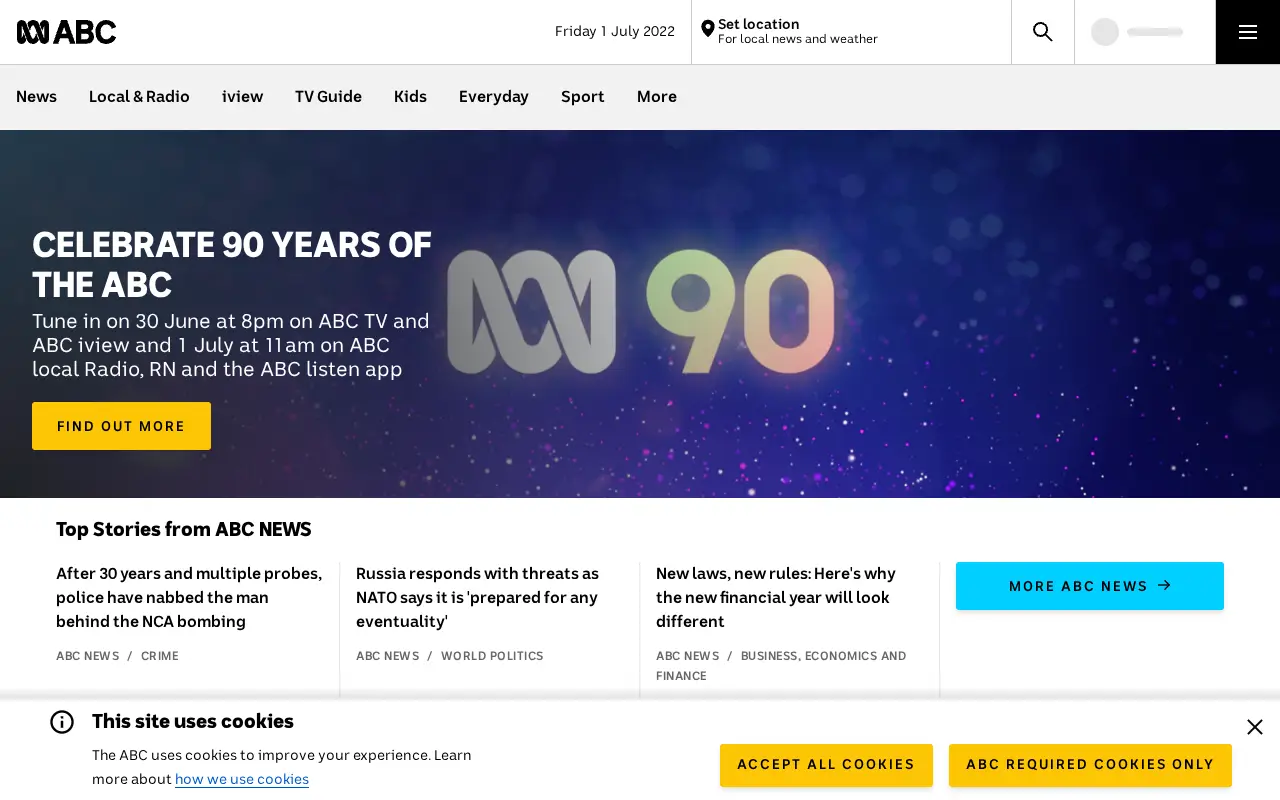1280x800 pixels.
Task: Open Sport navigation item
Action: (583, 97)
